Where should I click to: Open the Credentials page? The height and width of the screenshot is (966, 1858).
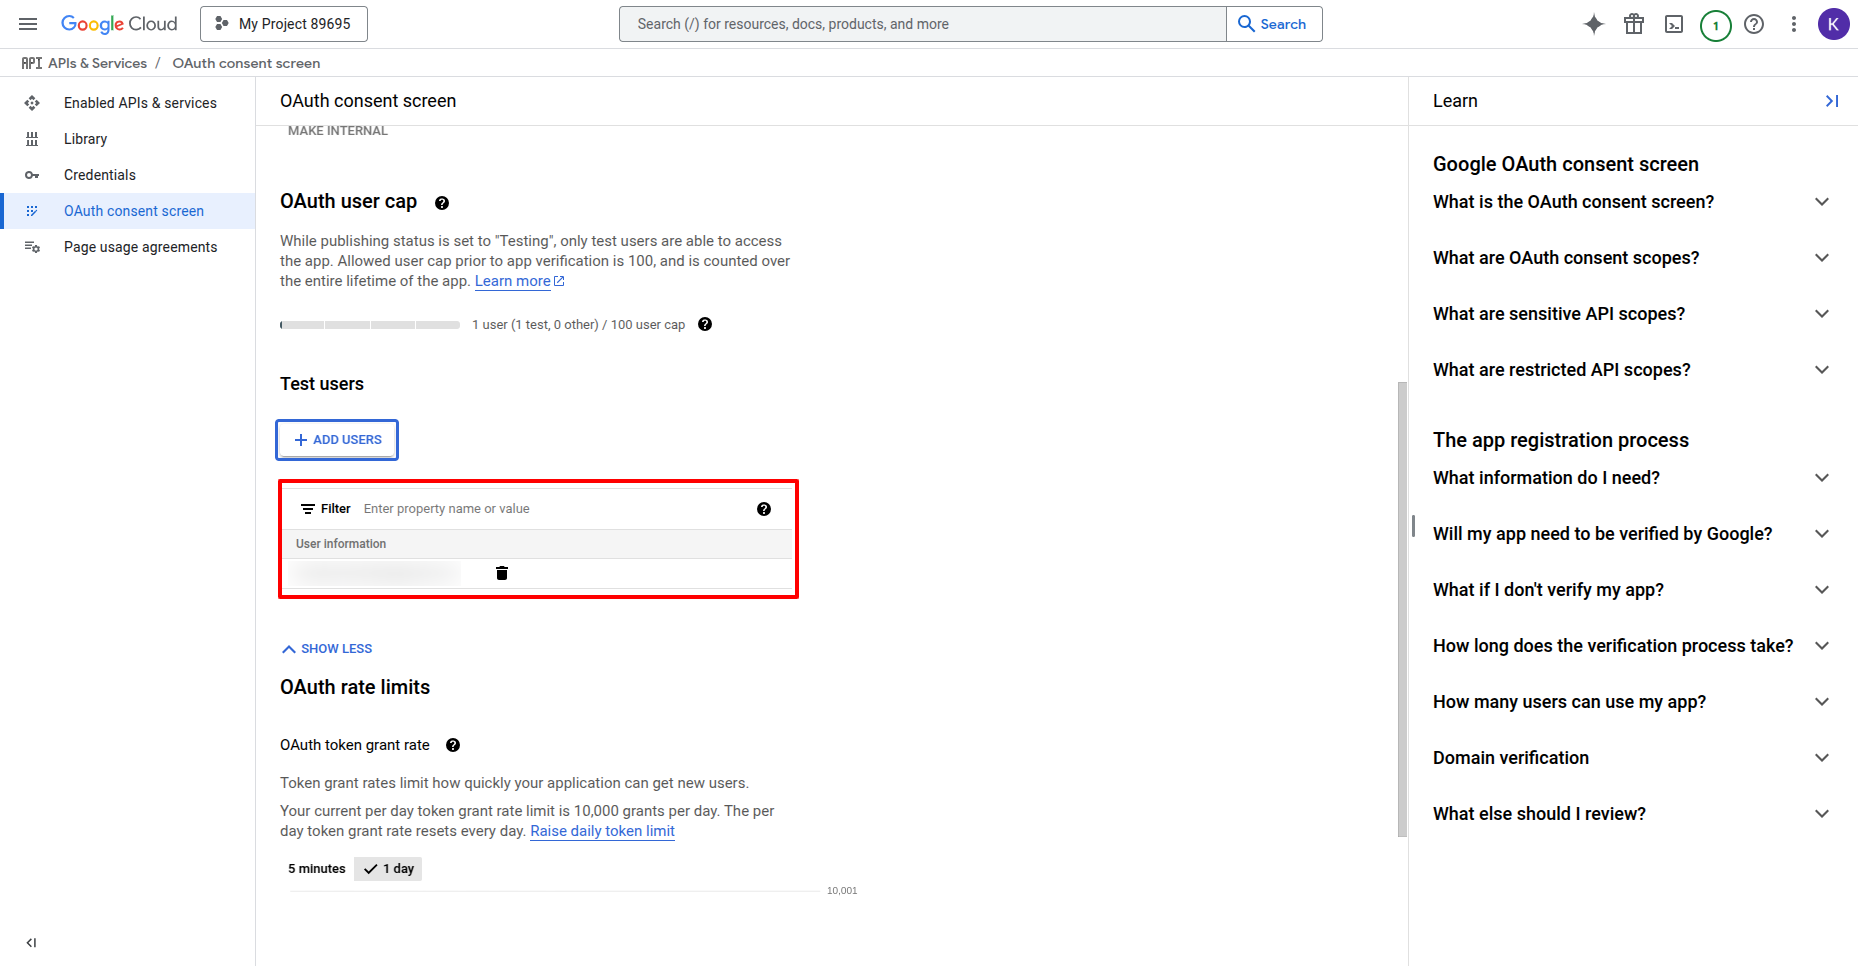(128, 175)
